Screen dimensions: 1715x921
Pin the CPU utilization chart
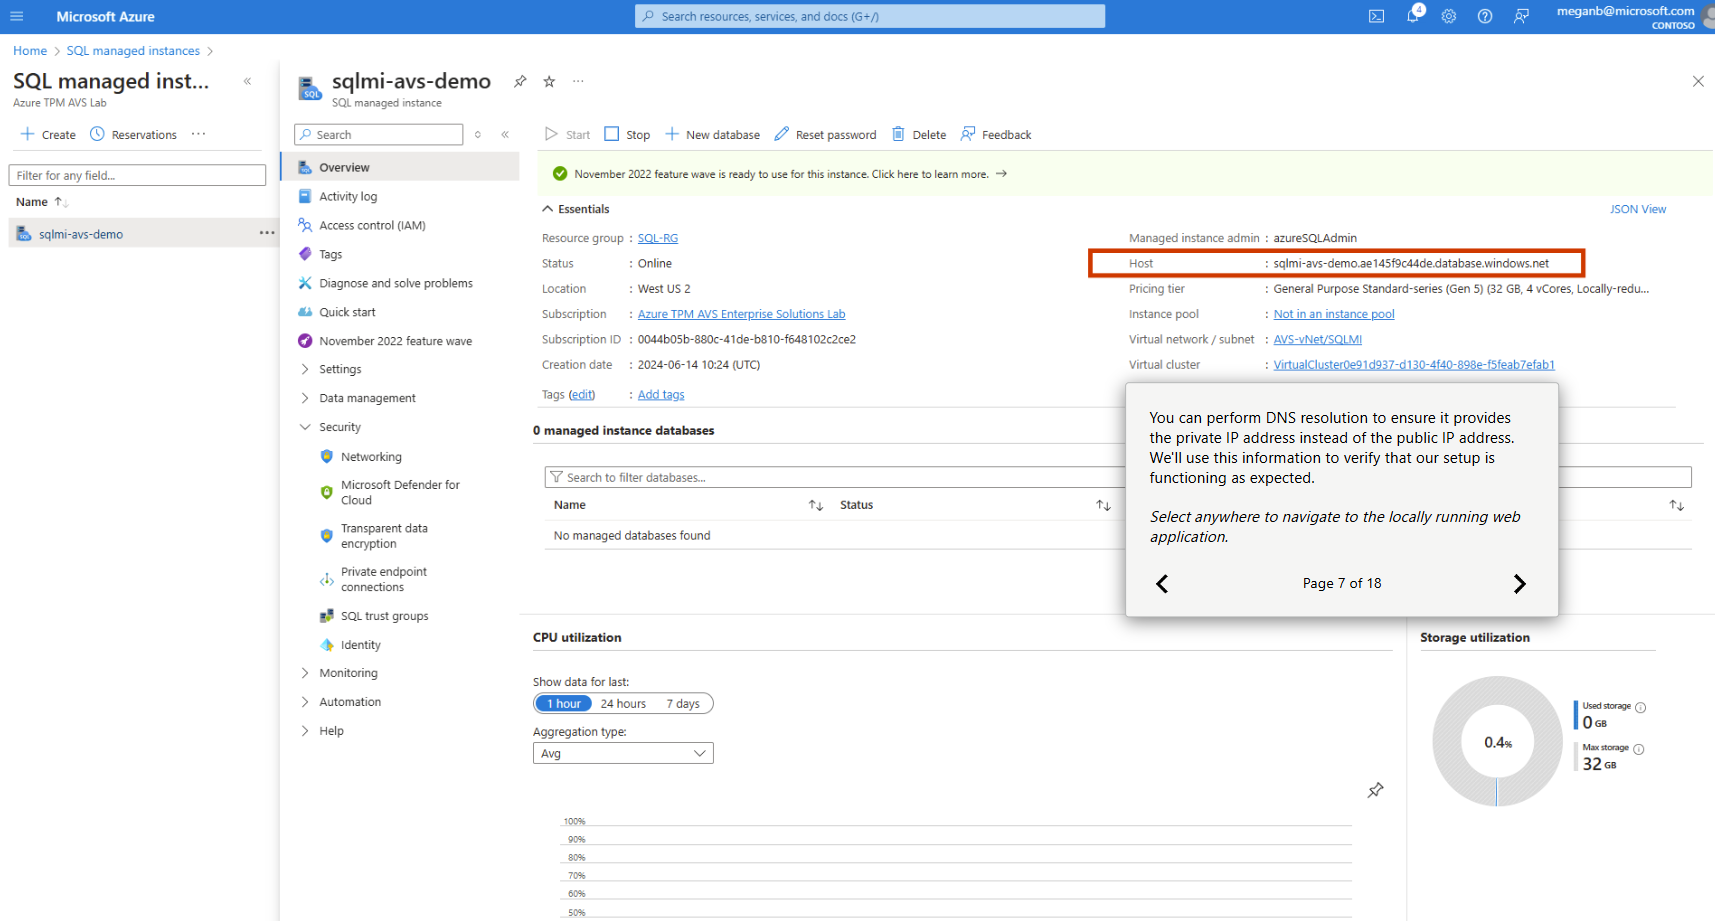1376,790
